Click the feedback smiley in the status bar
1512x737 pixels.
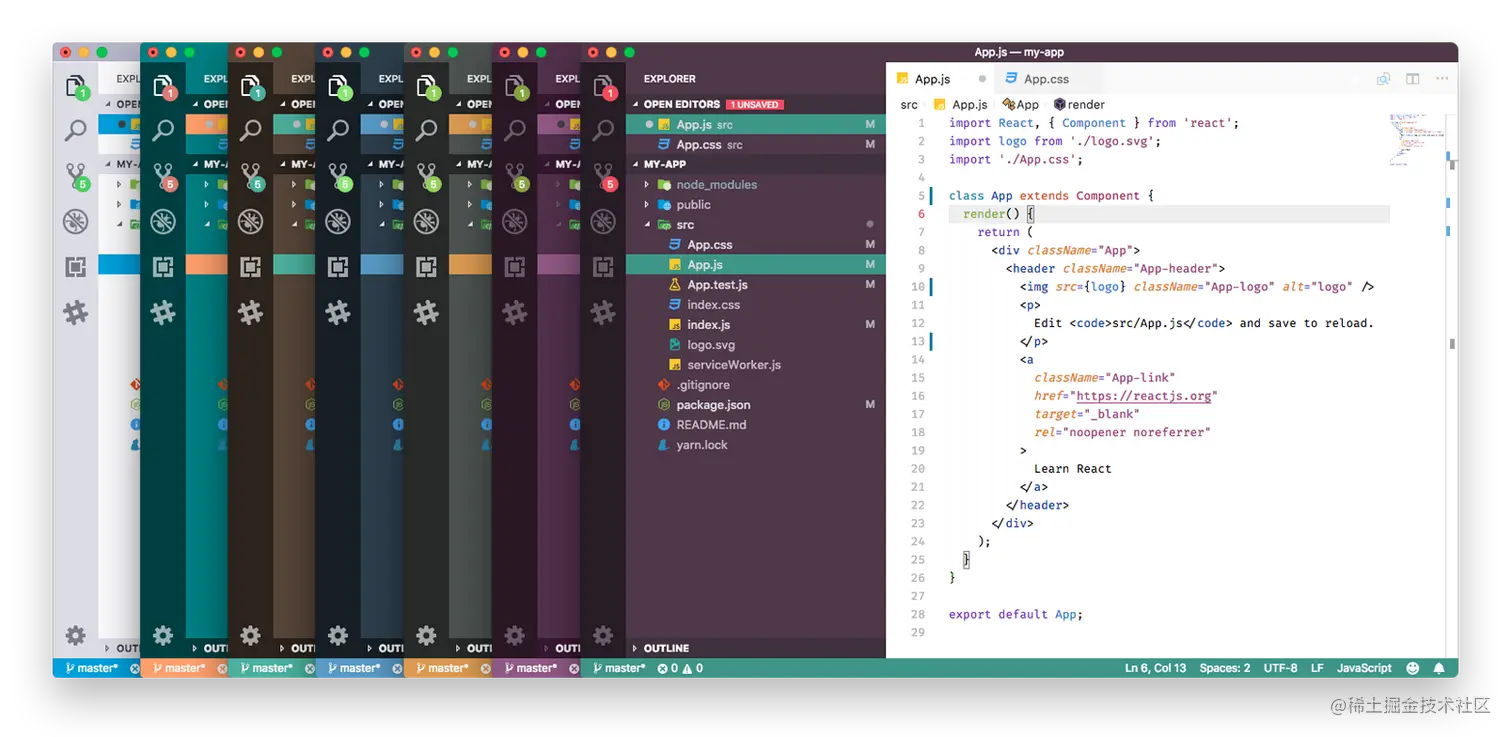point(1412,668)
